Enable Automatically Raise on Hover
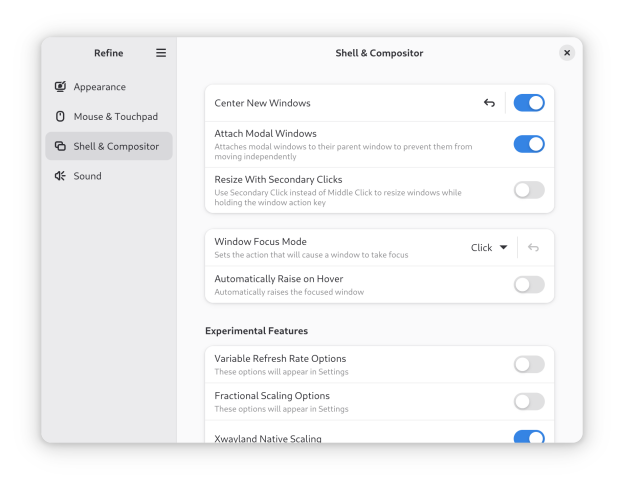This screenshot has width=624, height=488. click(529, 285)
